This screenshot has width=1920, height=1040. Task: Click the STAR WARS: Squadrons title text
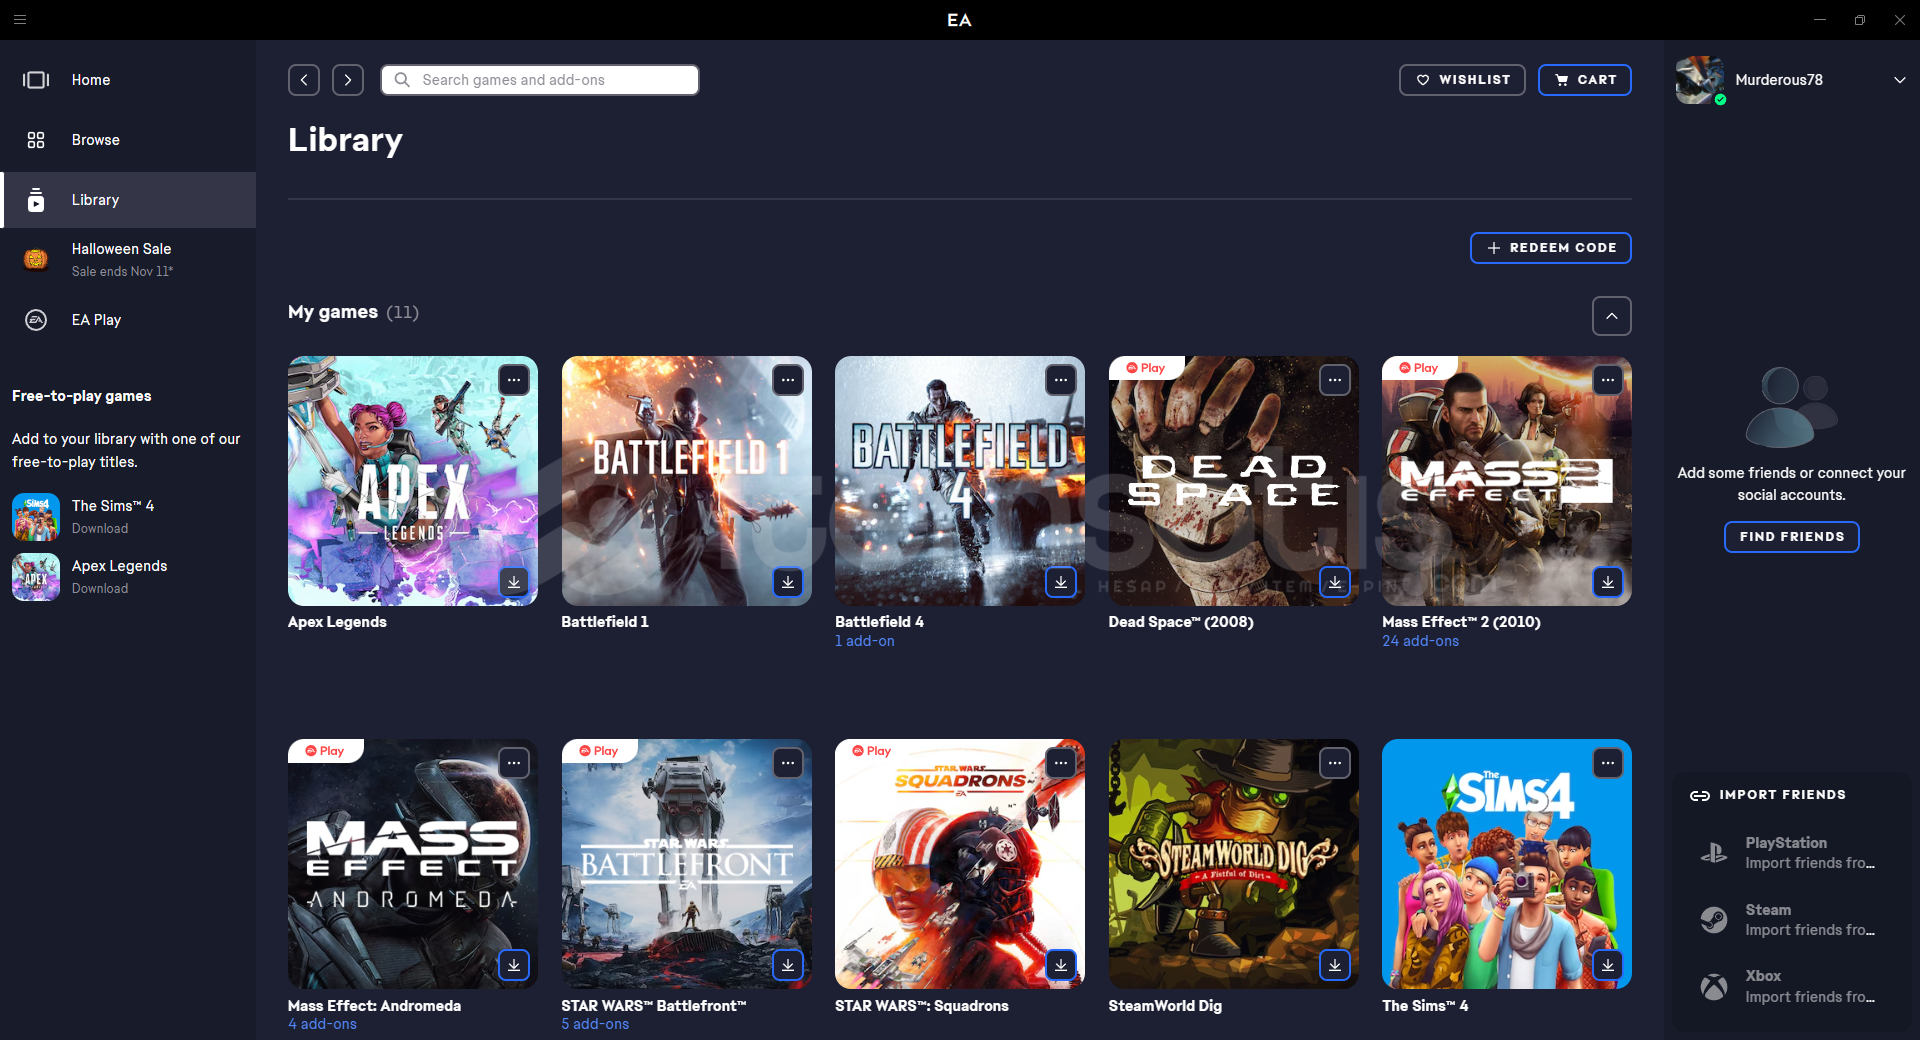point(922,1006)
